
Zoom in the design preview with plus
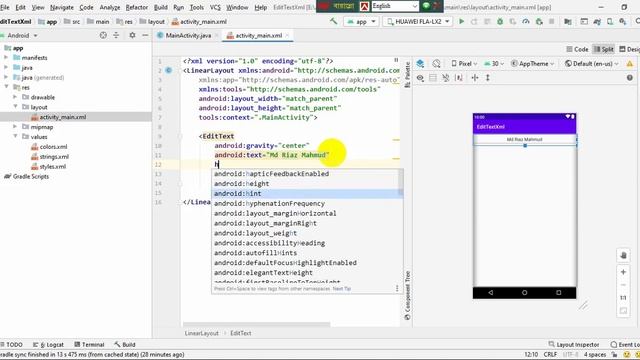point(623,272)
